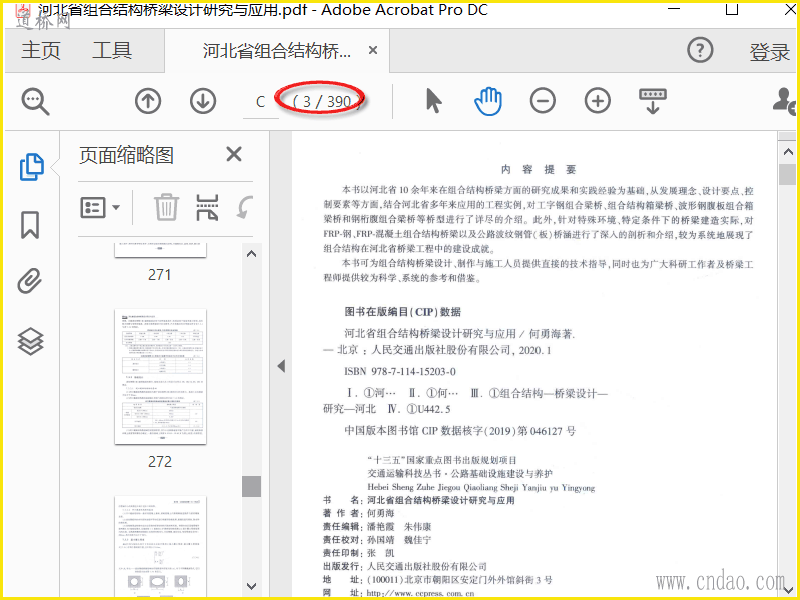The height and width of the screenshot is (600, 800).
Task: Activate the hand pan tool
Action: pyautogui.click(x=488, y=101)
